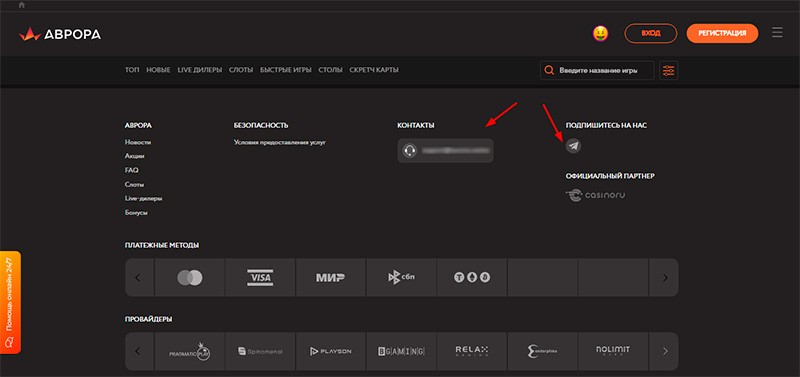
Task: Click the ПРОВАЙДЕРЫ heading
Action: (x=148, y=319)
